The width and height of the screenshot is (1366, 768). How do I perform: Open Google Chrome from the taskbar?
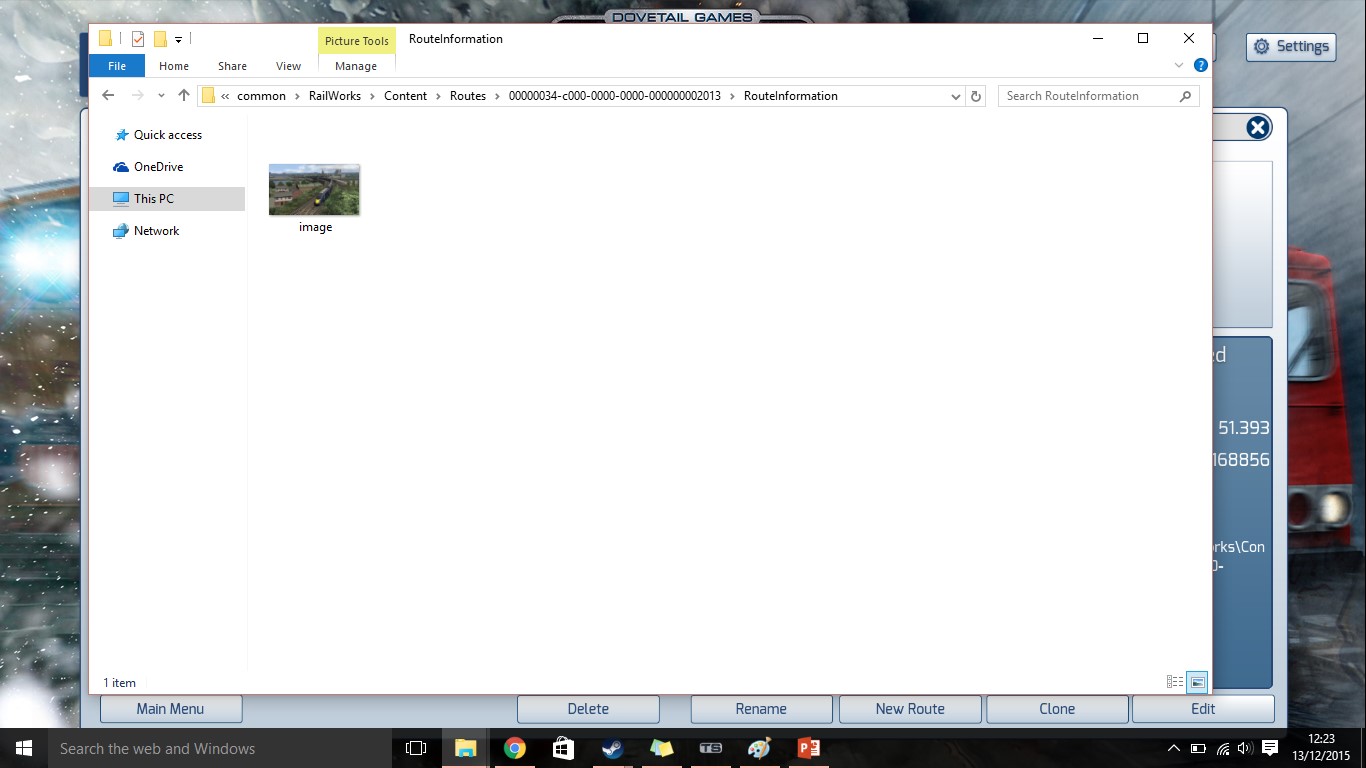(x=515, y=748)
